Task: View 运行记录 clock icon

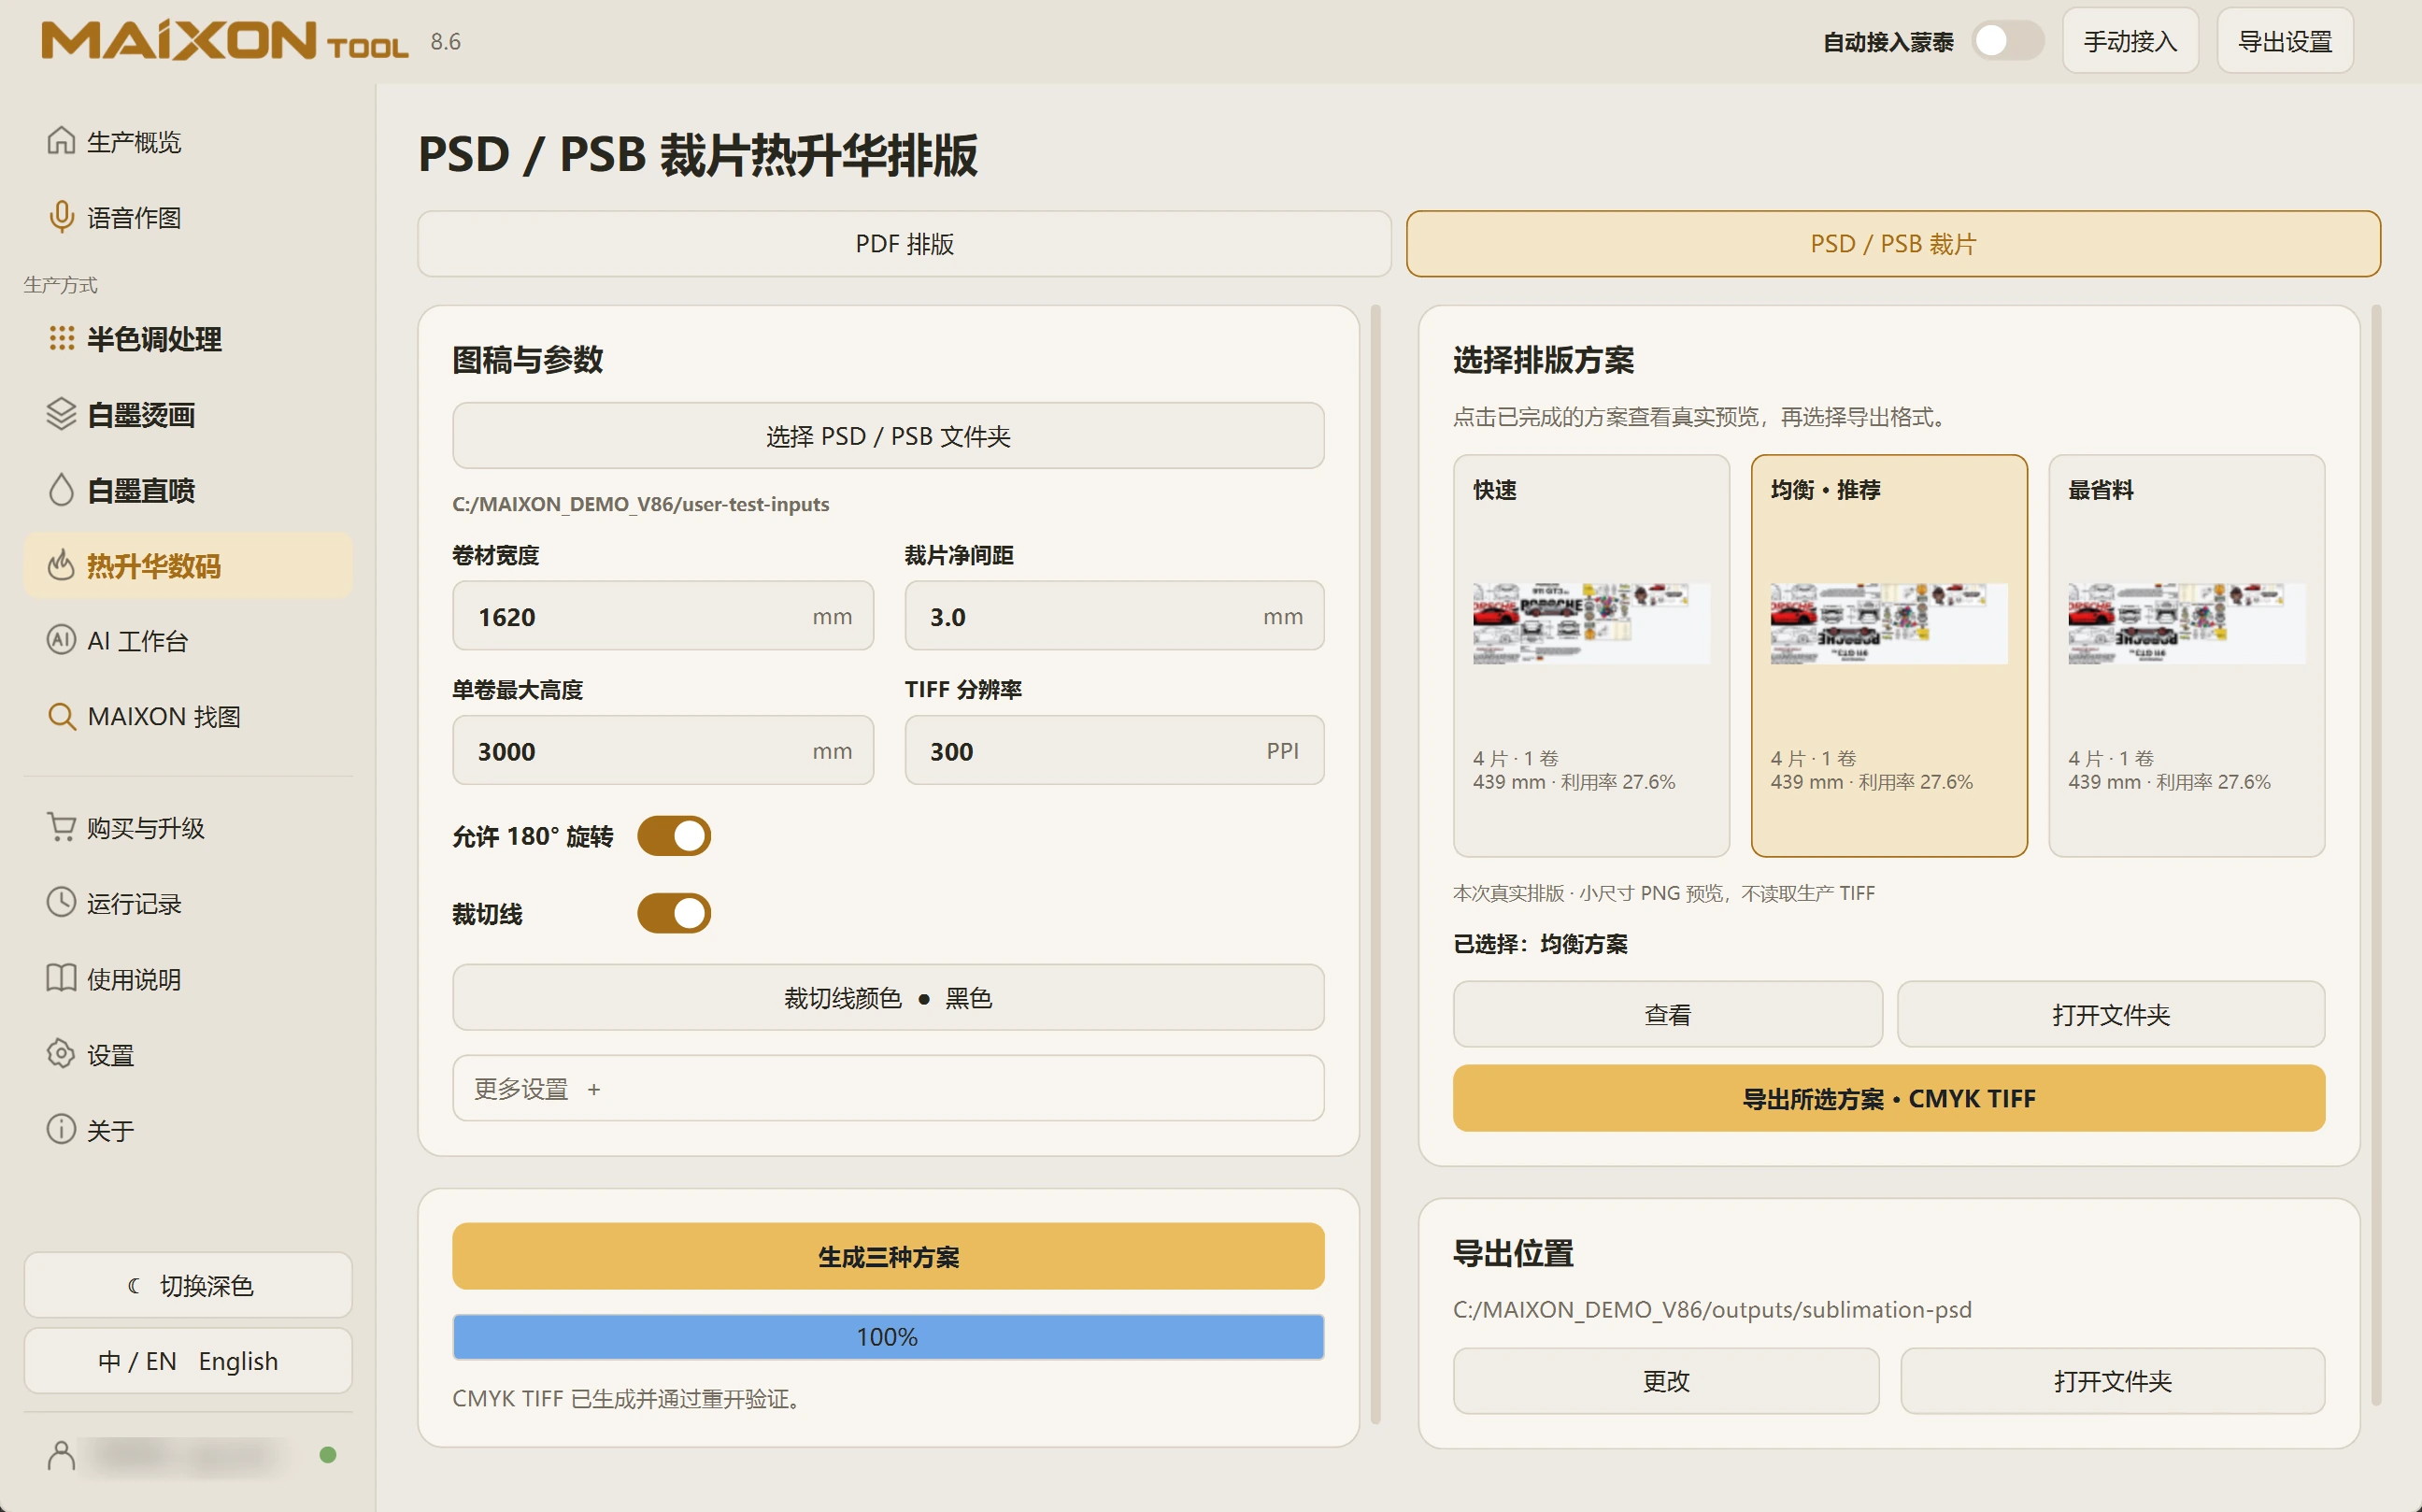Action: [x=61, y=903]
